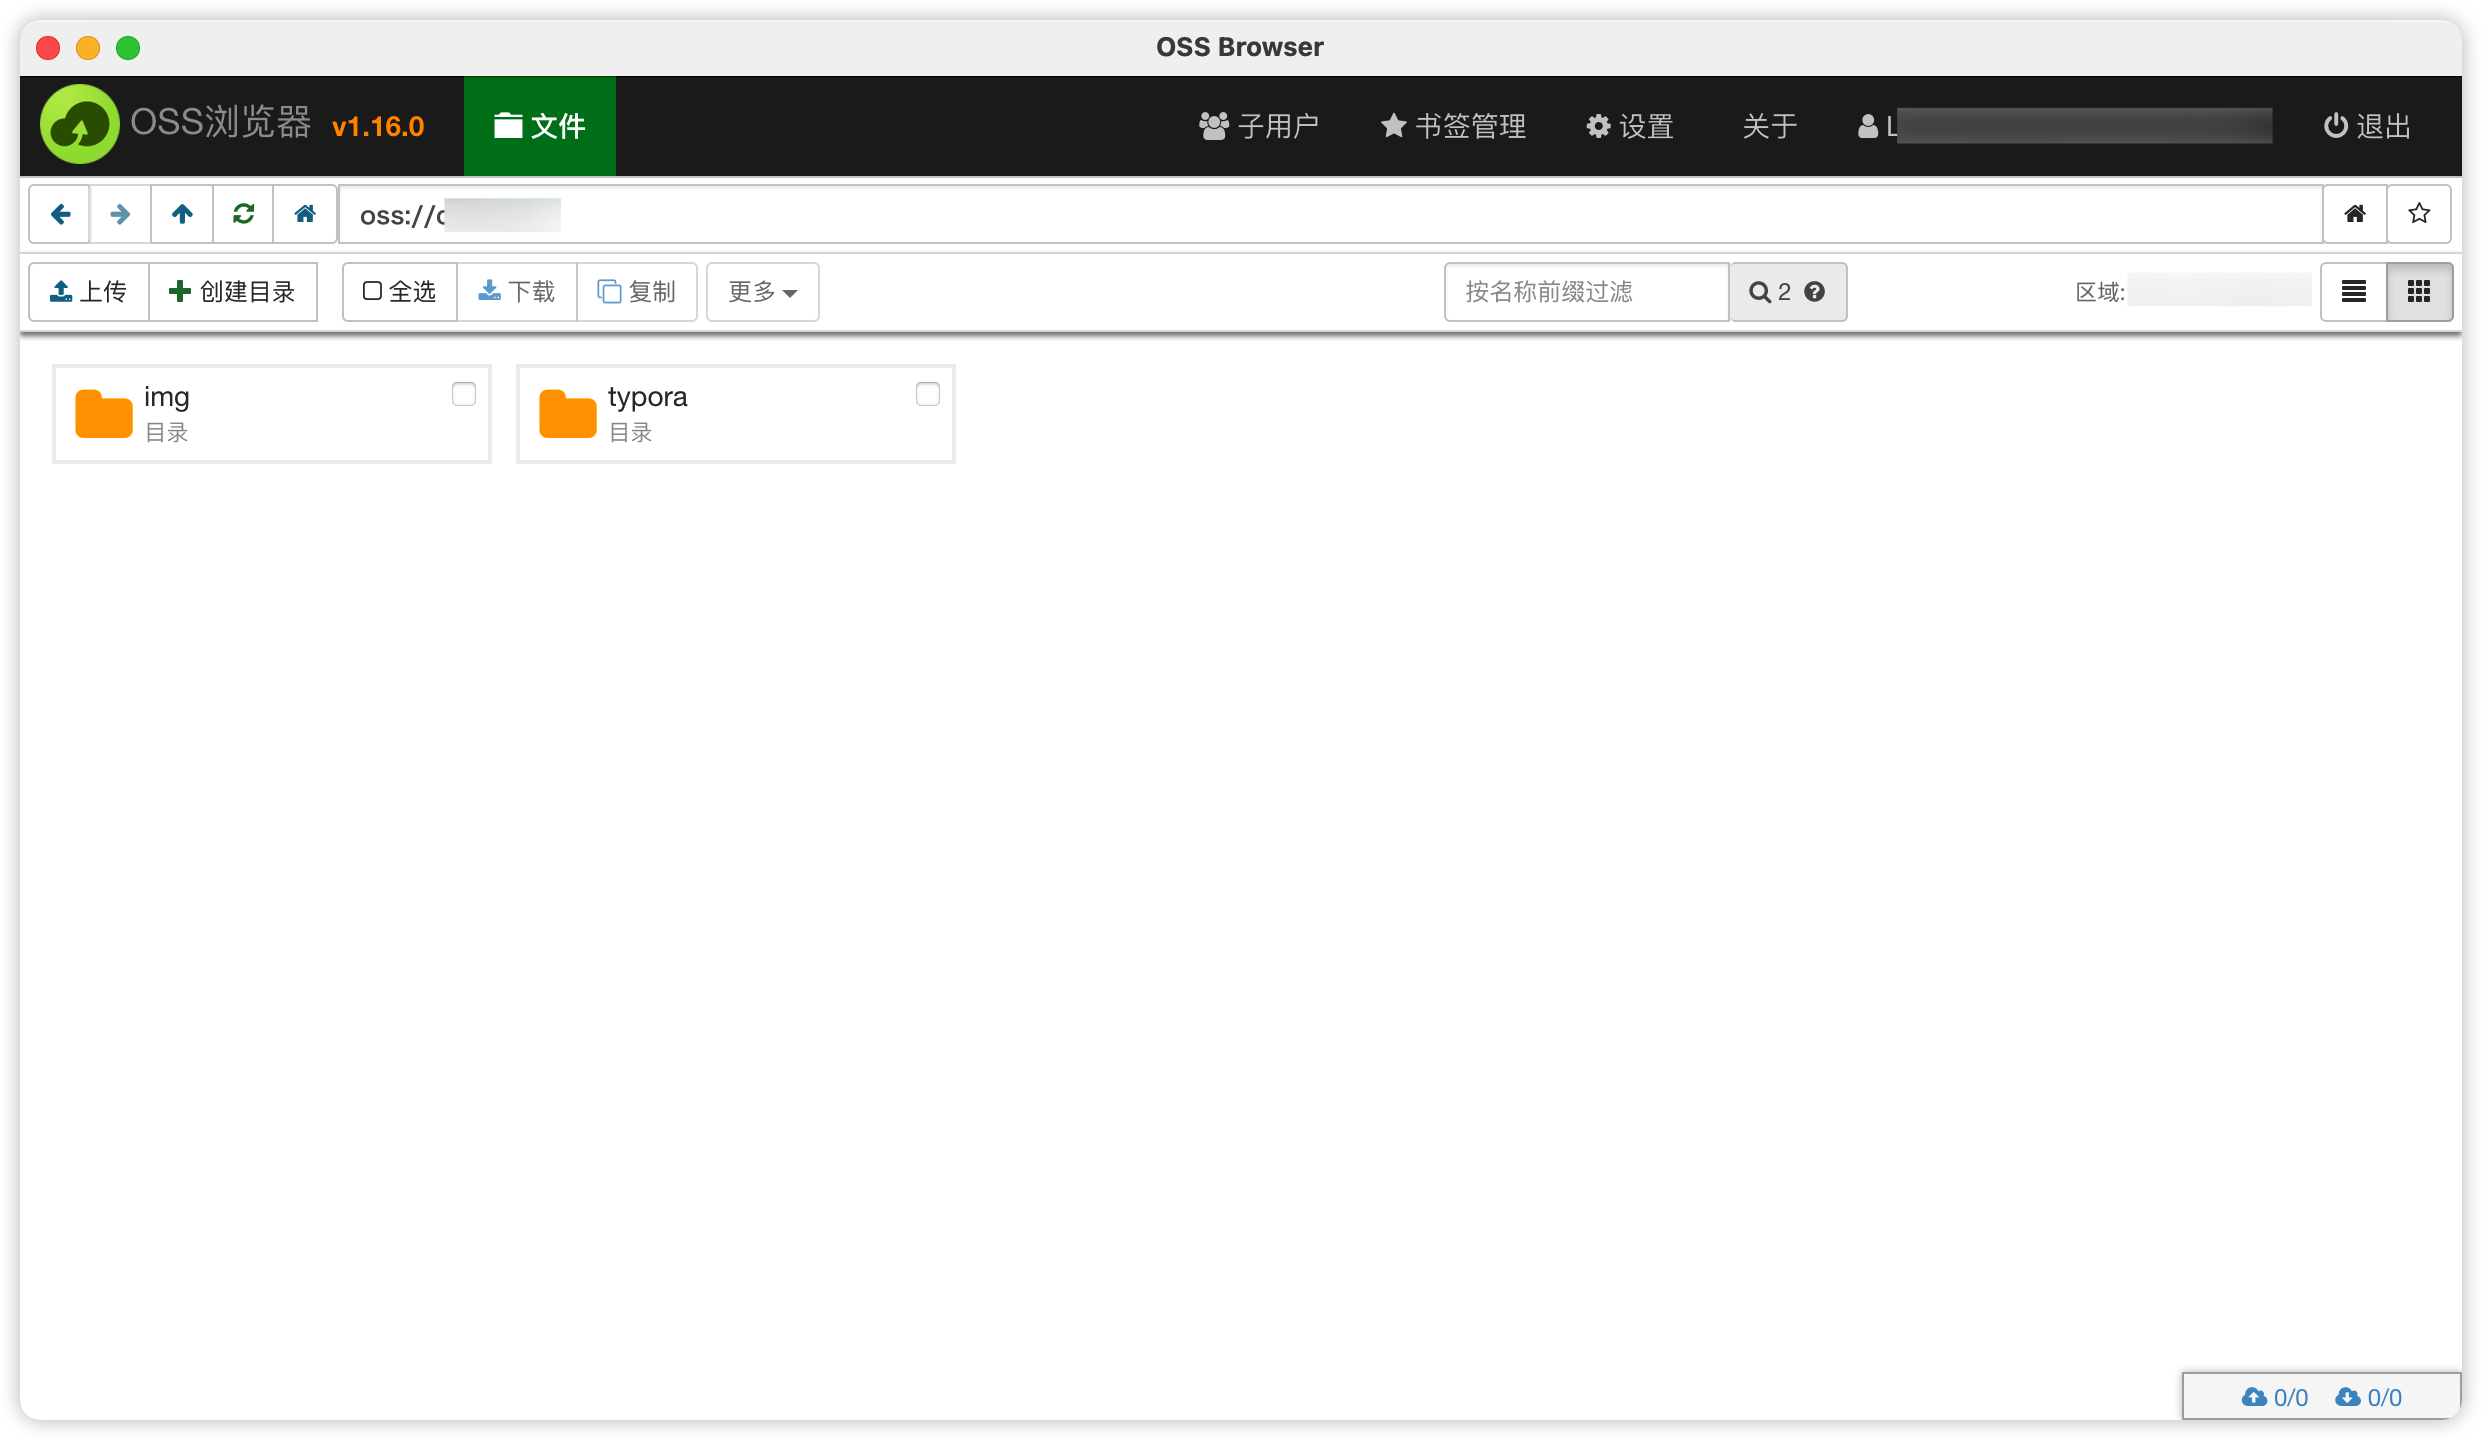Open 设置 settings
Image resolution: width=2482 pixels, height=1440 pixels.
1630,126
